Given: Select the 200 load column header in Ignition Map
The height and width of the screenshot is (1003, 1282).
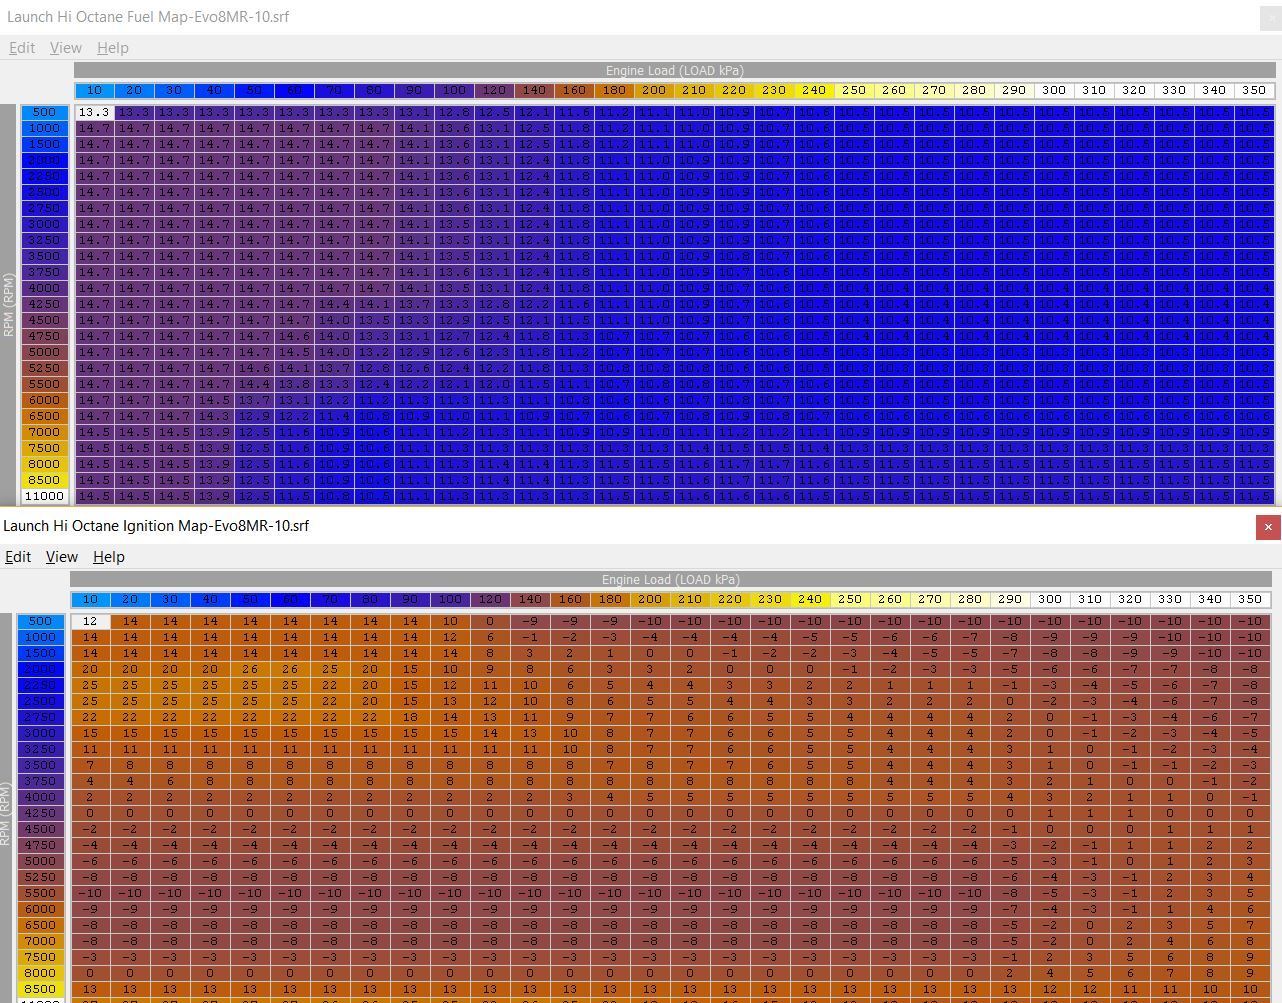Looking at the screenshot, I should click(650, 599).
